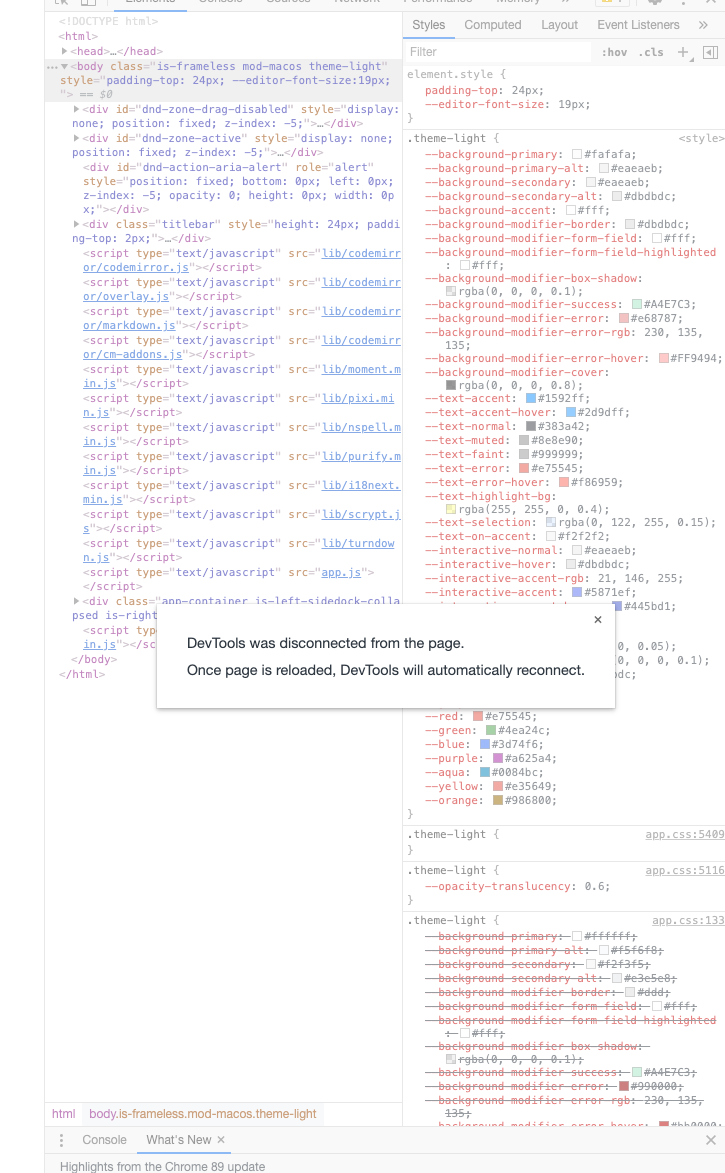Select the html breadcrumb
725x1173 pixels.
(x=64, y=1114)
